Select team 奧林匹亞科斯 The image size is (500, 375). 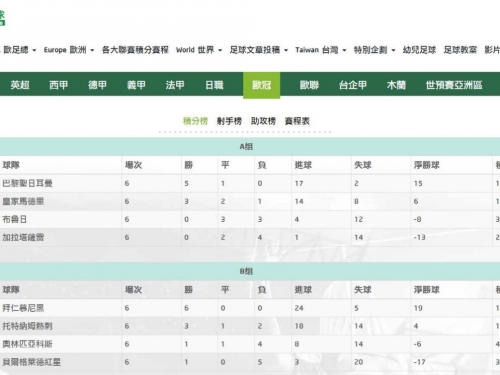pyautogui.click(x=27, y=344)
